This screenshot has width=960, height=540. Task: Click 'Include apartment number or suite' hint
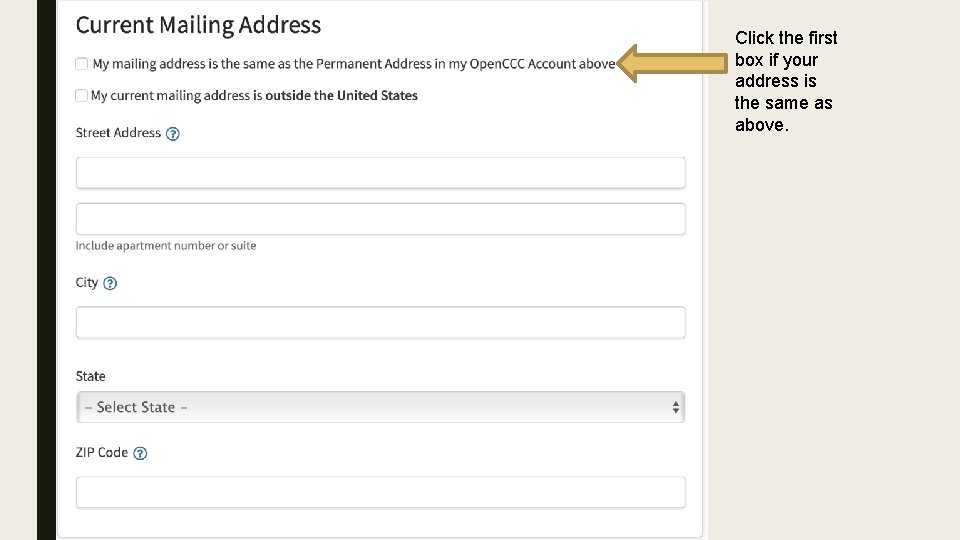click(x=166, y=246)
